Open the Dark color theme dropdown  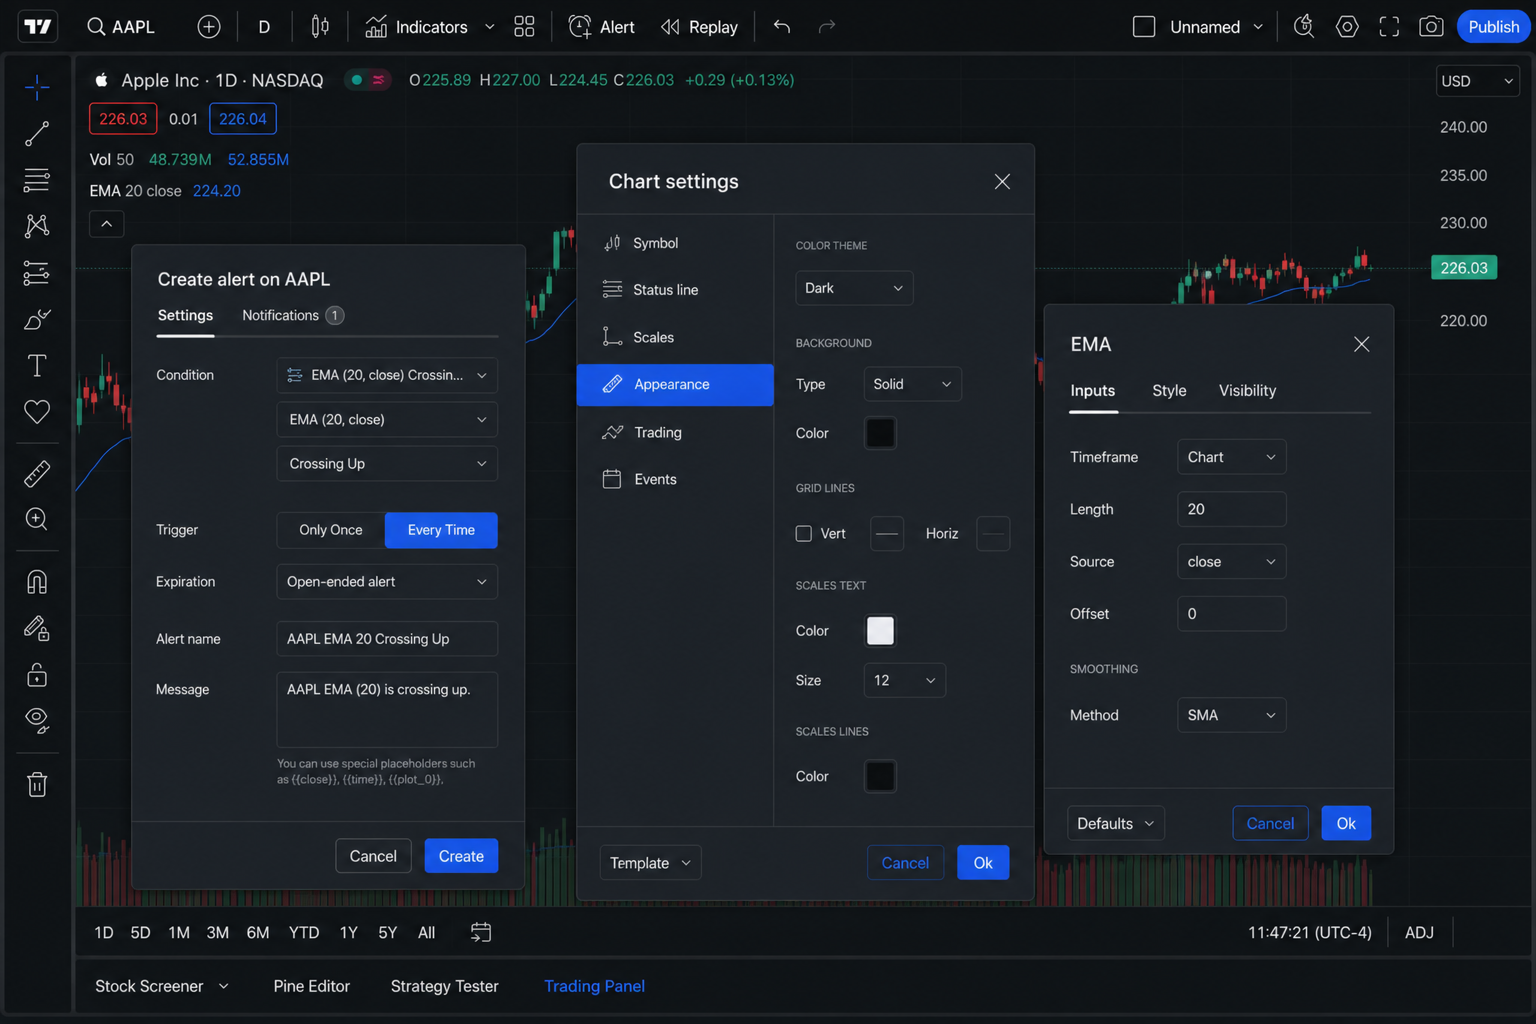[x=854, y=288]
